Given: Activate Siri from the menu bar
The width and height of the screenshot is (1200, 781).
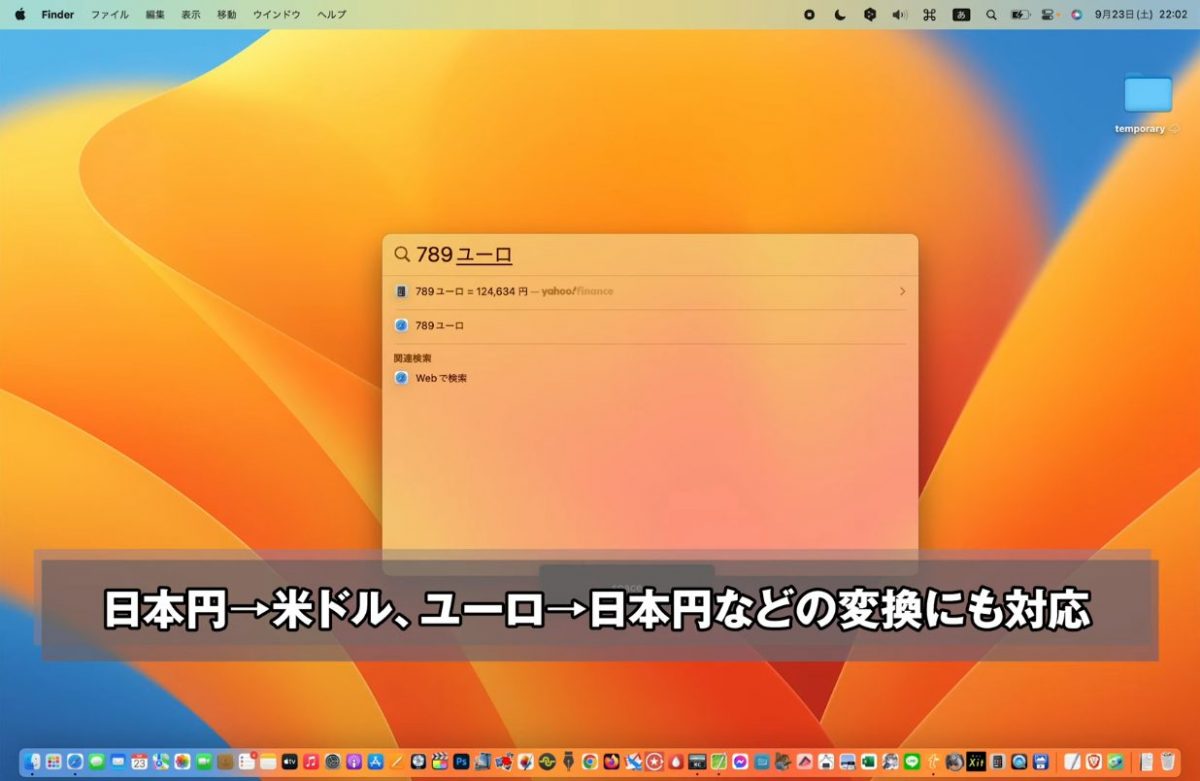Looking at the screenshot, I should point(1076,15).
